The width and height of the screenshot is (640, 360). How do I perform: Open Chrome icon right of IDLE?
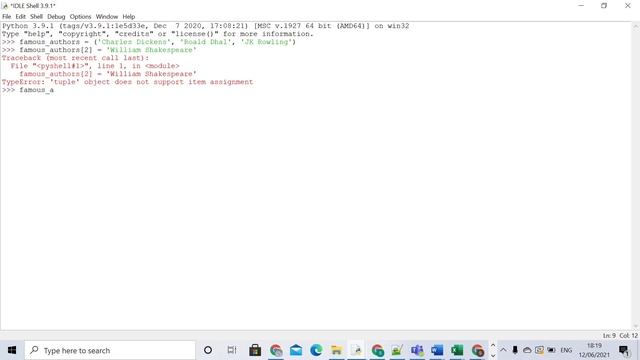[377, 350]
